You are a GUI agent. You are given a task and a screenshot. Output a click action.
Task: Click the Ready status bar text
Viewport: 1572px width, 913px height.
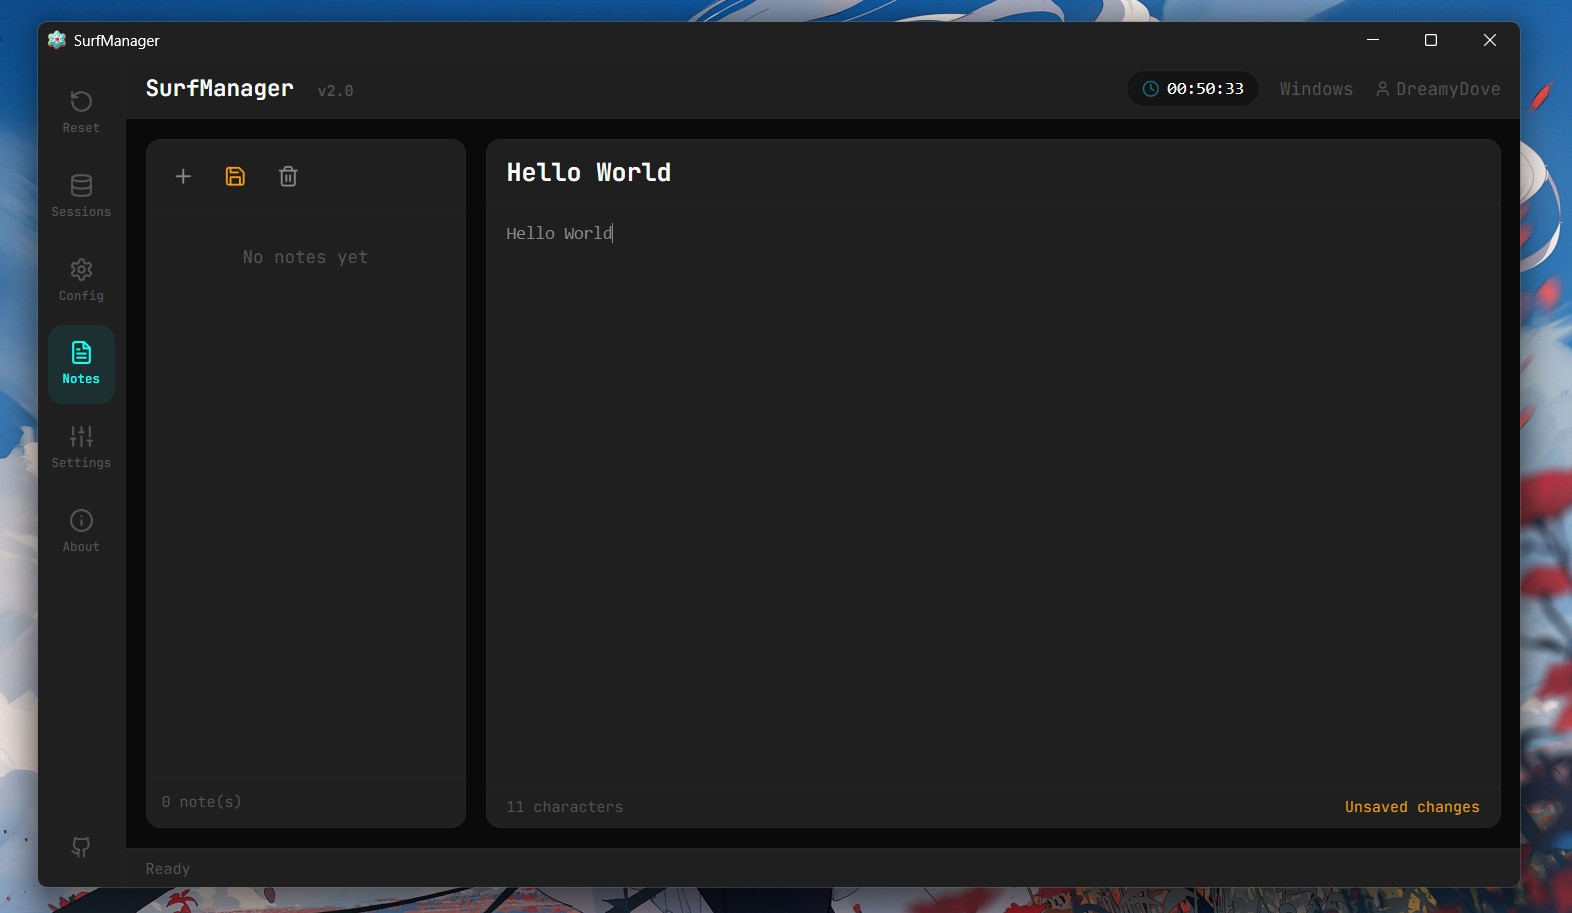[x=168, y=869]
